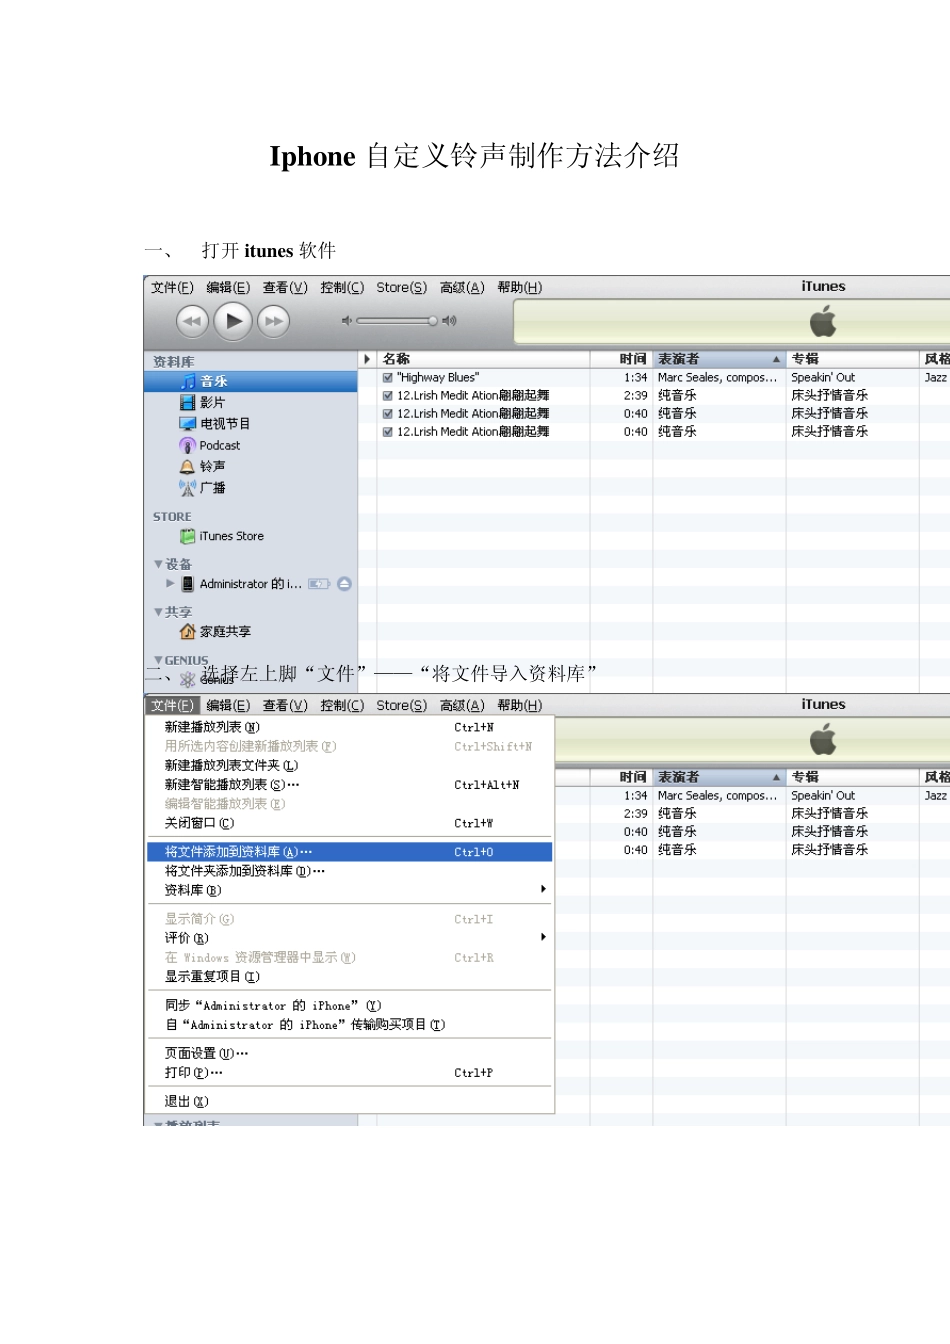Viewport: 950px width, 1344px height.
Task: Choose 传输购买项目(T) menu entry
Action: coord(350,1025)
